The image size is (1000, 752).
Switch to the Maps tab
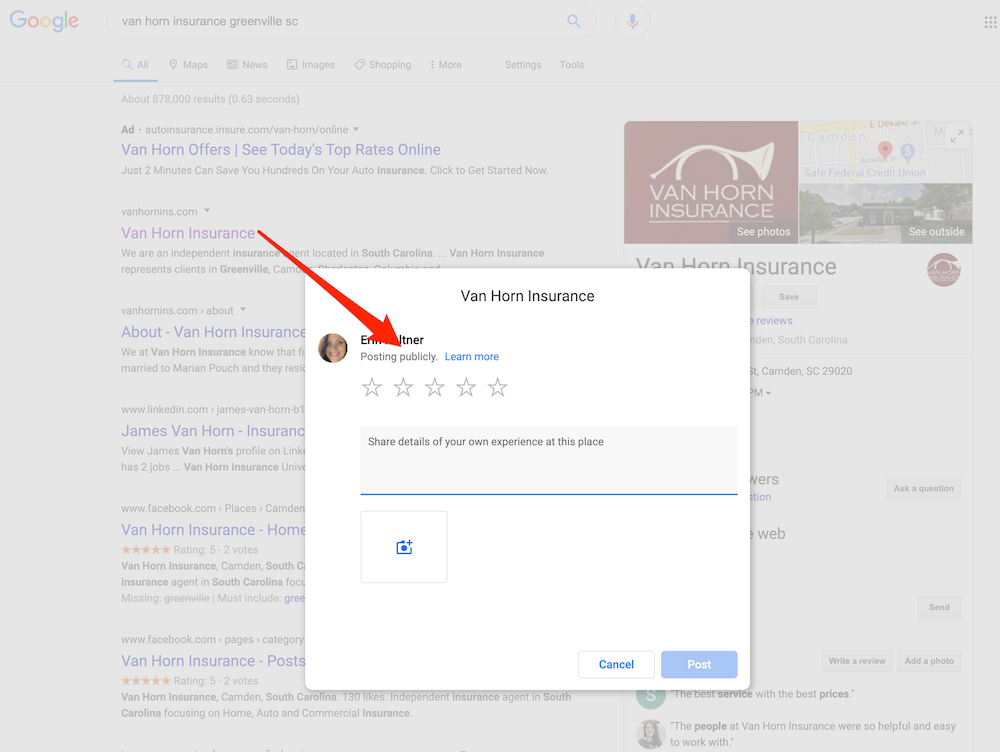[188, 65]
